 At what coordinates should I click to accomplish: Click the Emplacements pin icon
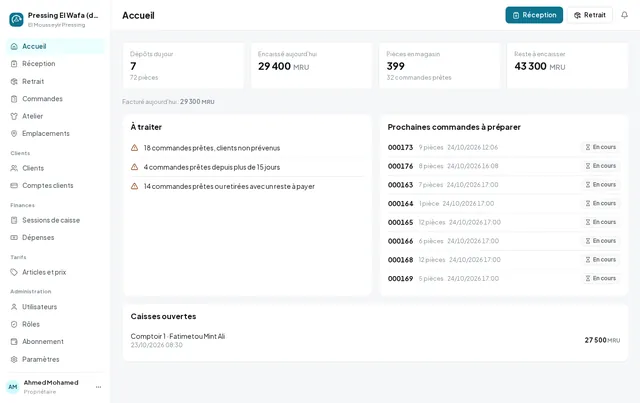click(14, 134)
